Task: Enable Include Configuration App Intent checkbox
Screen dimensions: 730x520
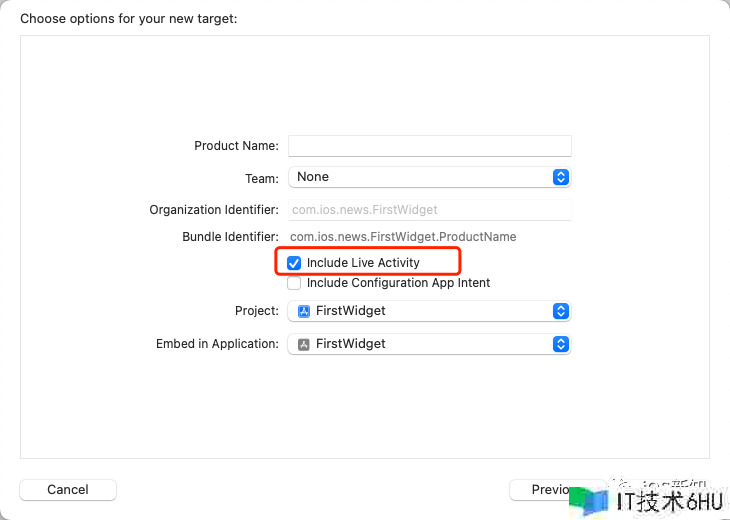Action: point(294,283)
